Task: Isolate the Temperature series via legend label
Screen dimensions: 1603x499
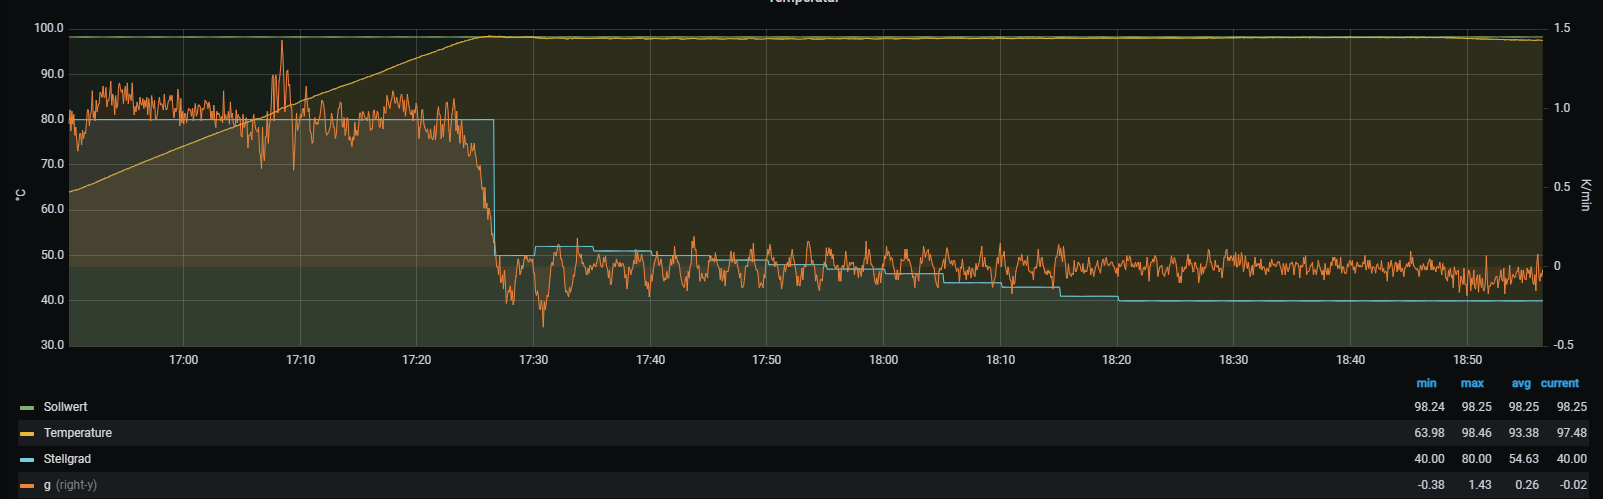Action: coord(77,433)
